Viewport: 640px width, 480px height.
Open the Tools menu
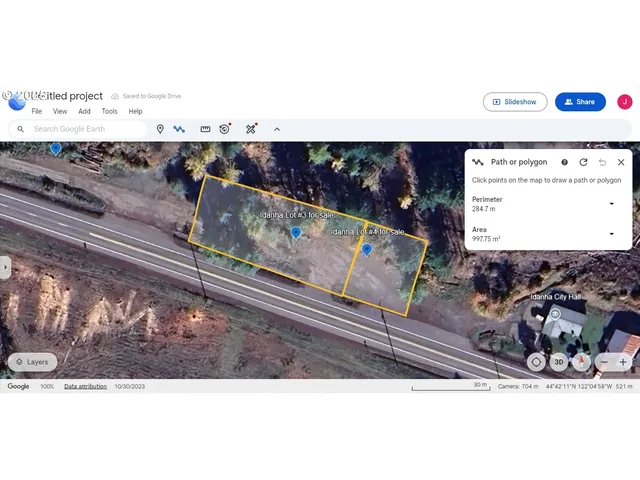pos(109,112)
